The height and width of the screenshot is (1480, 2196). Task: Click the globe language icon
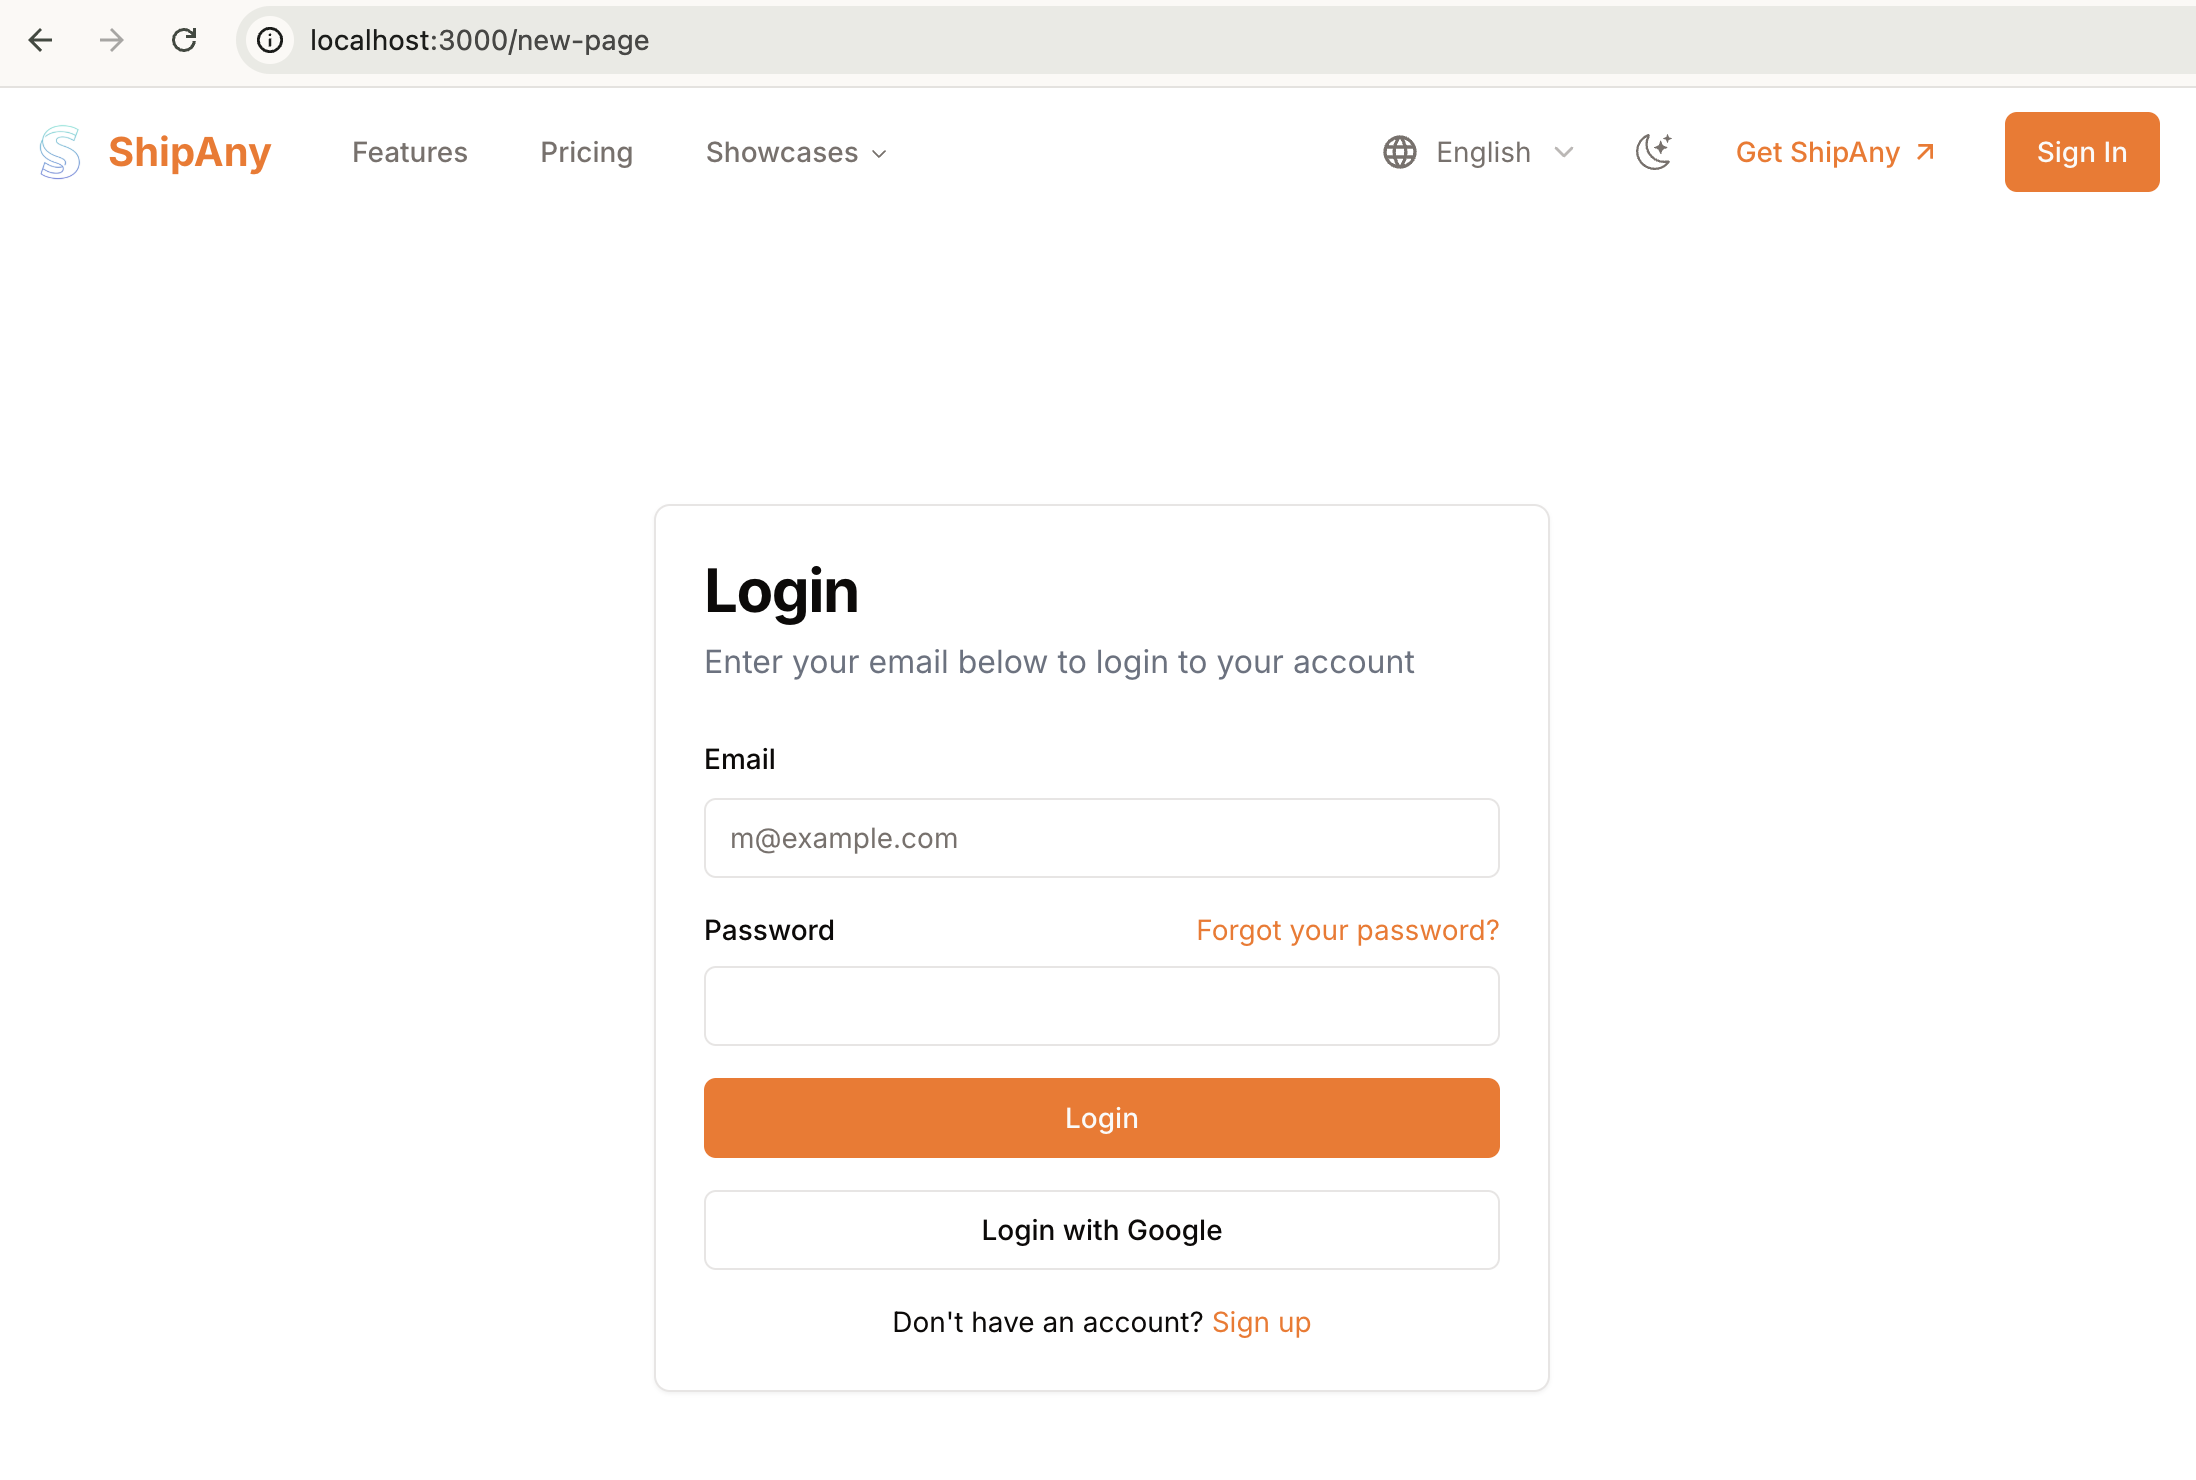(1399, 152)
